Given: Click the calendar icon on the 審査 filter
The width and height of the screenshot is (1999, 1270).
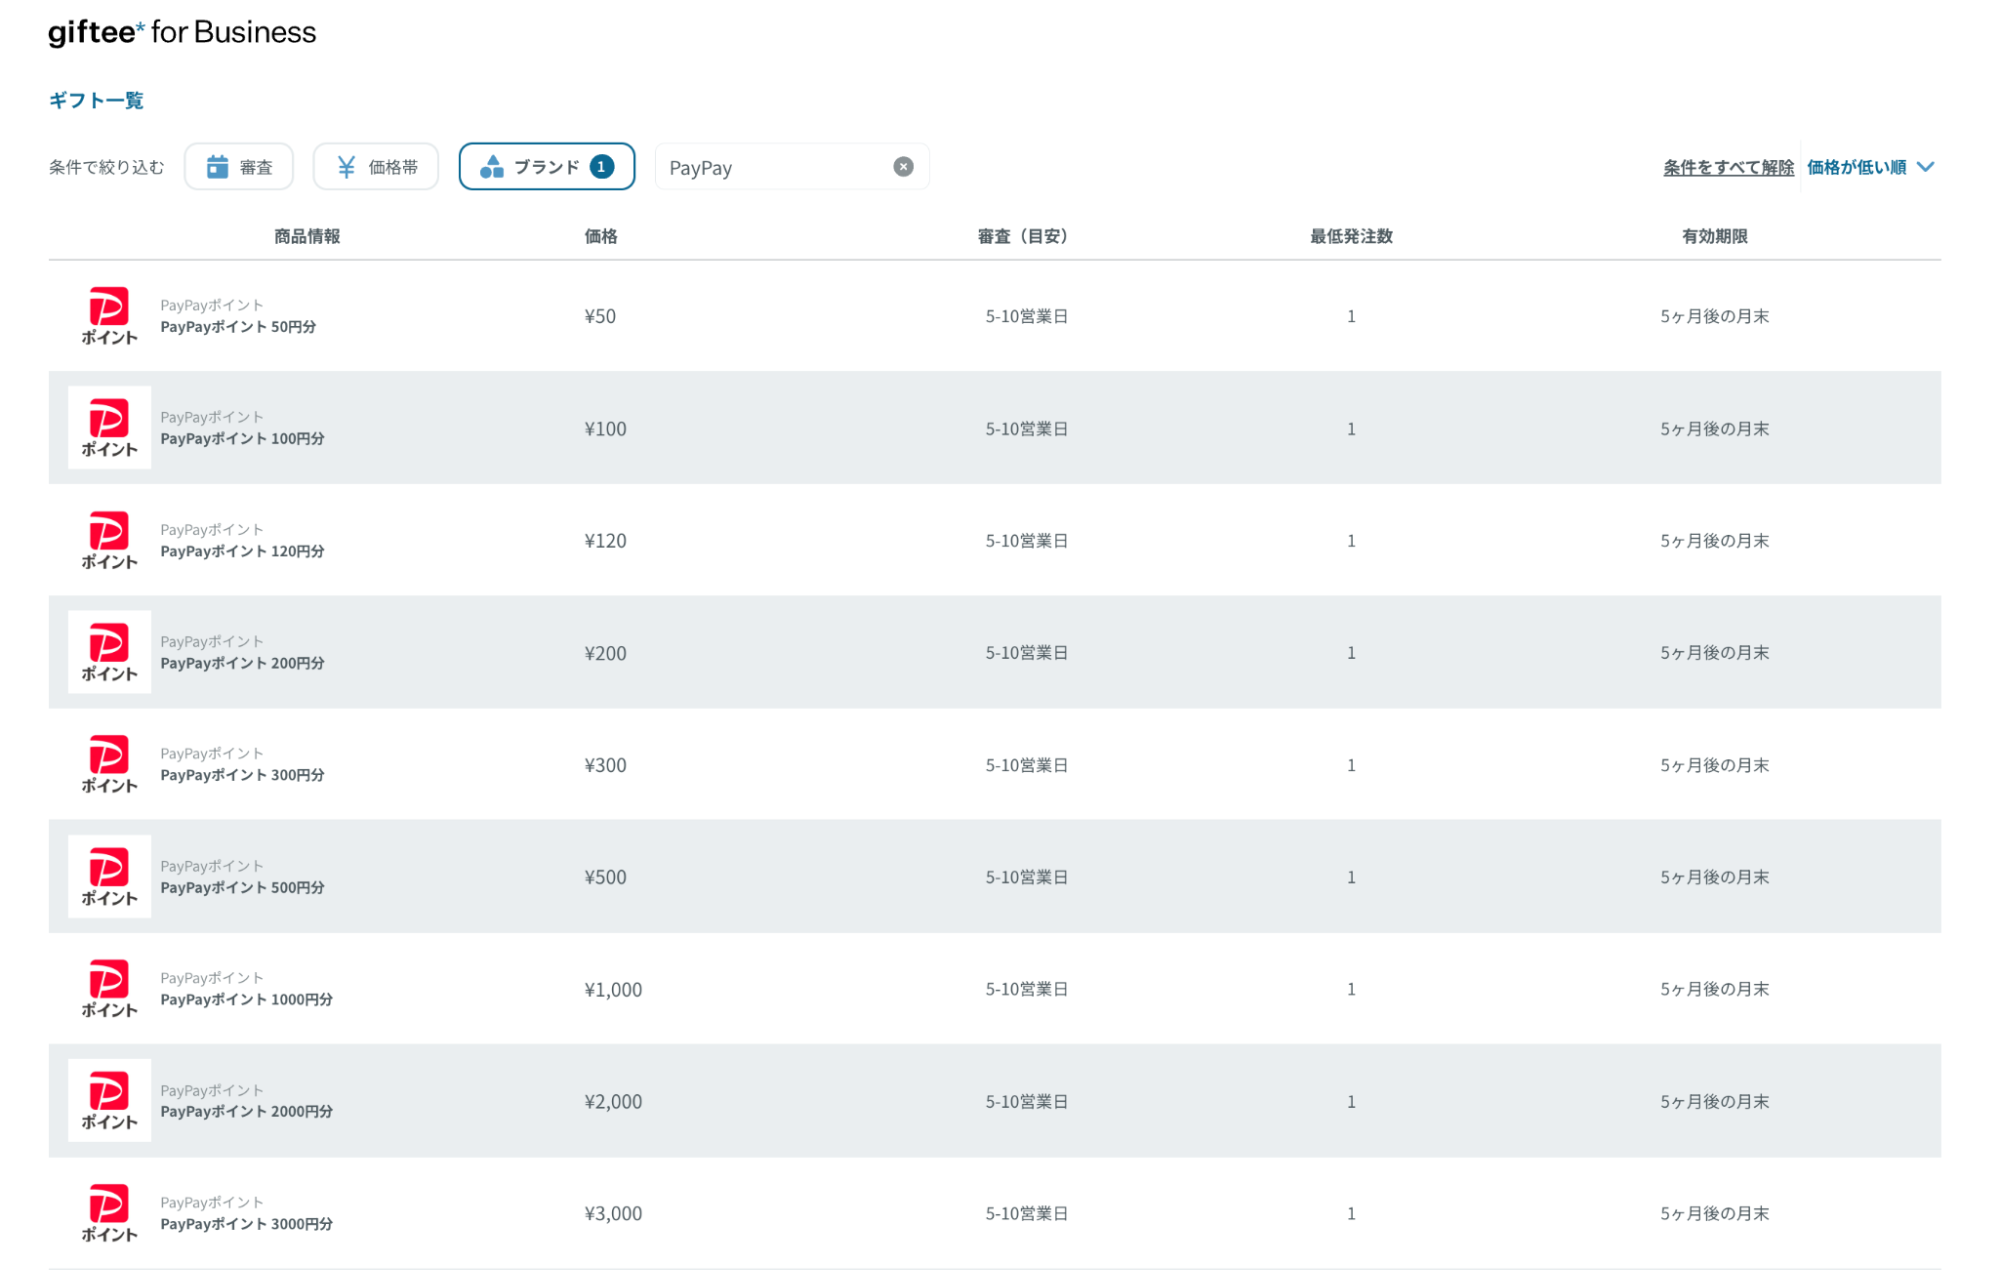Looking at the screenshot, I should click(x=218, y=166).
